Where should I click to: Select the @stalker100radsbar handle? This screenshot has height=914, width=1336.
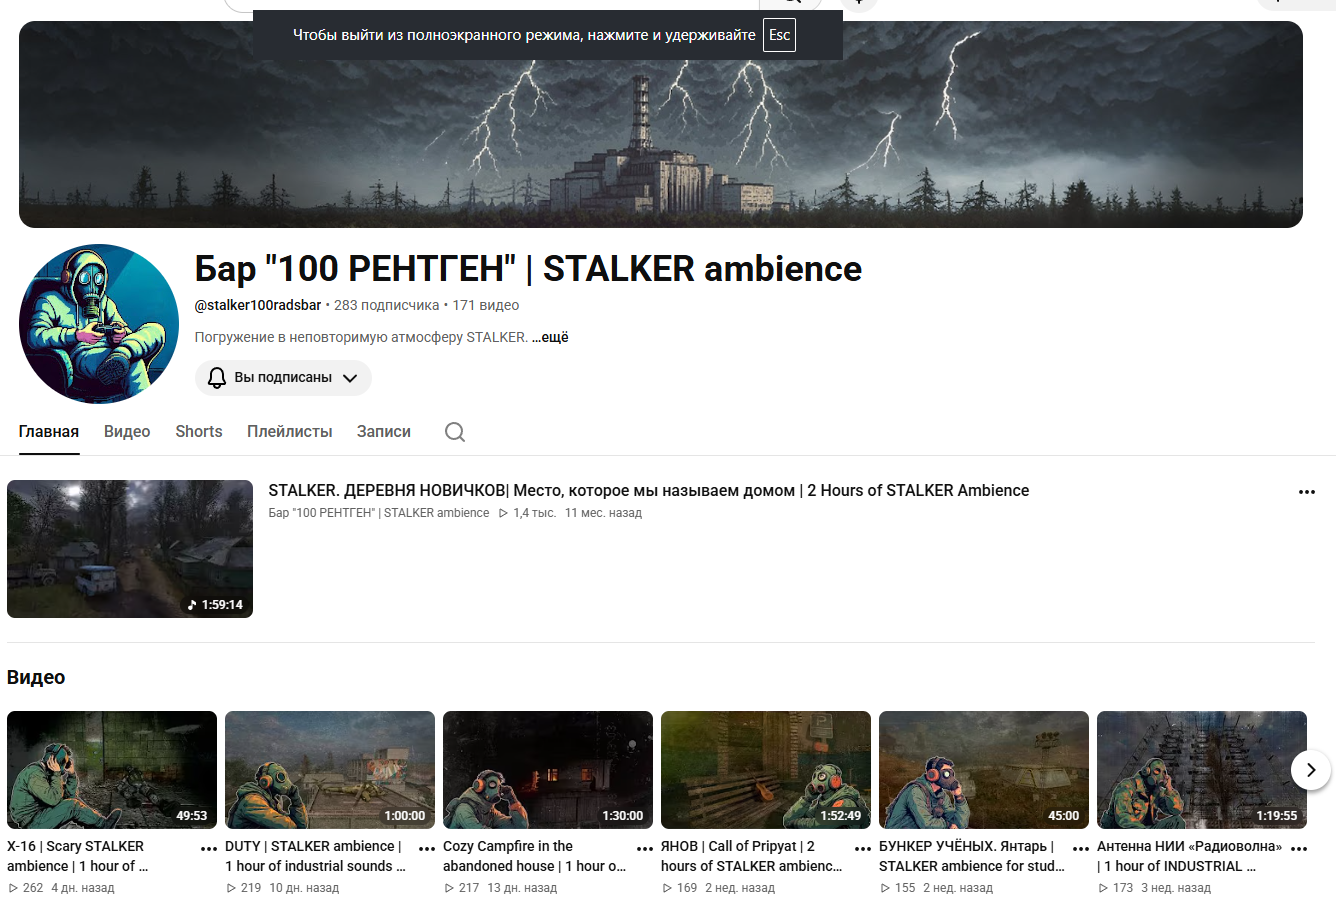258,305
